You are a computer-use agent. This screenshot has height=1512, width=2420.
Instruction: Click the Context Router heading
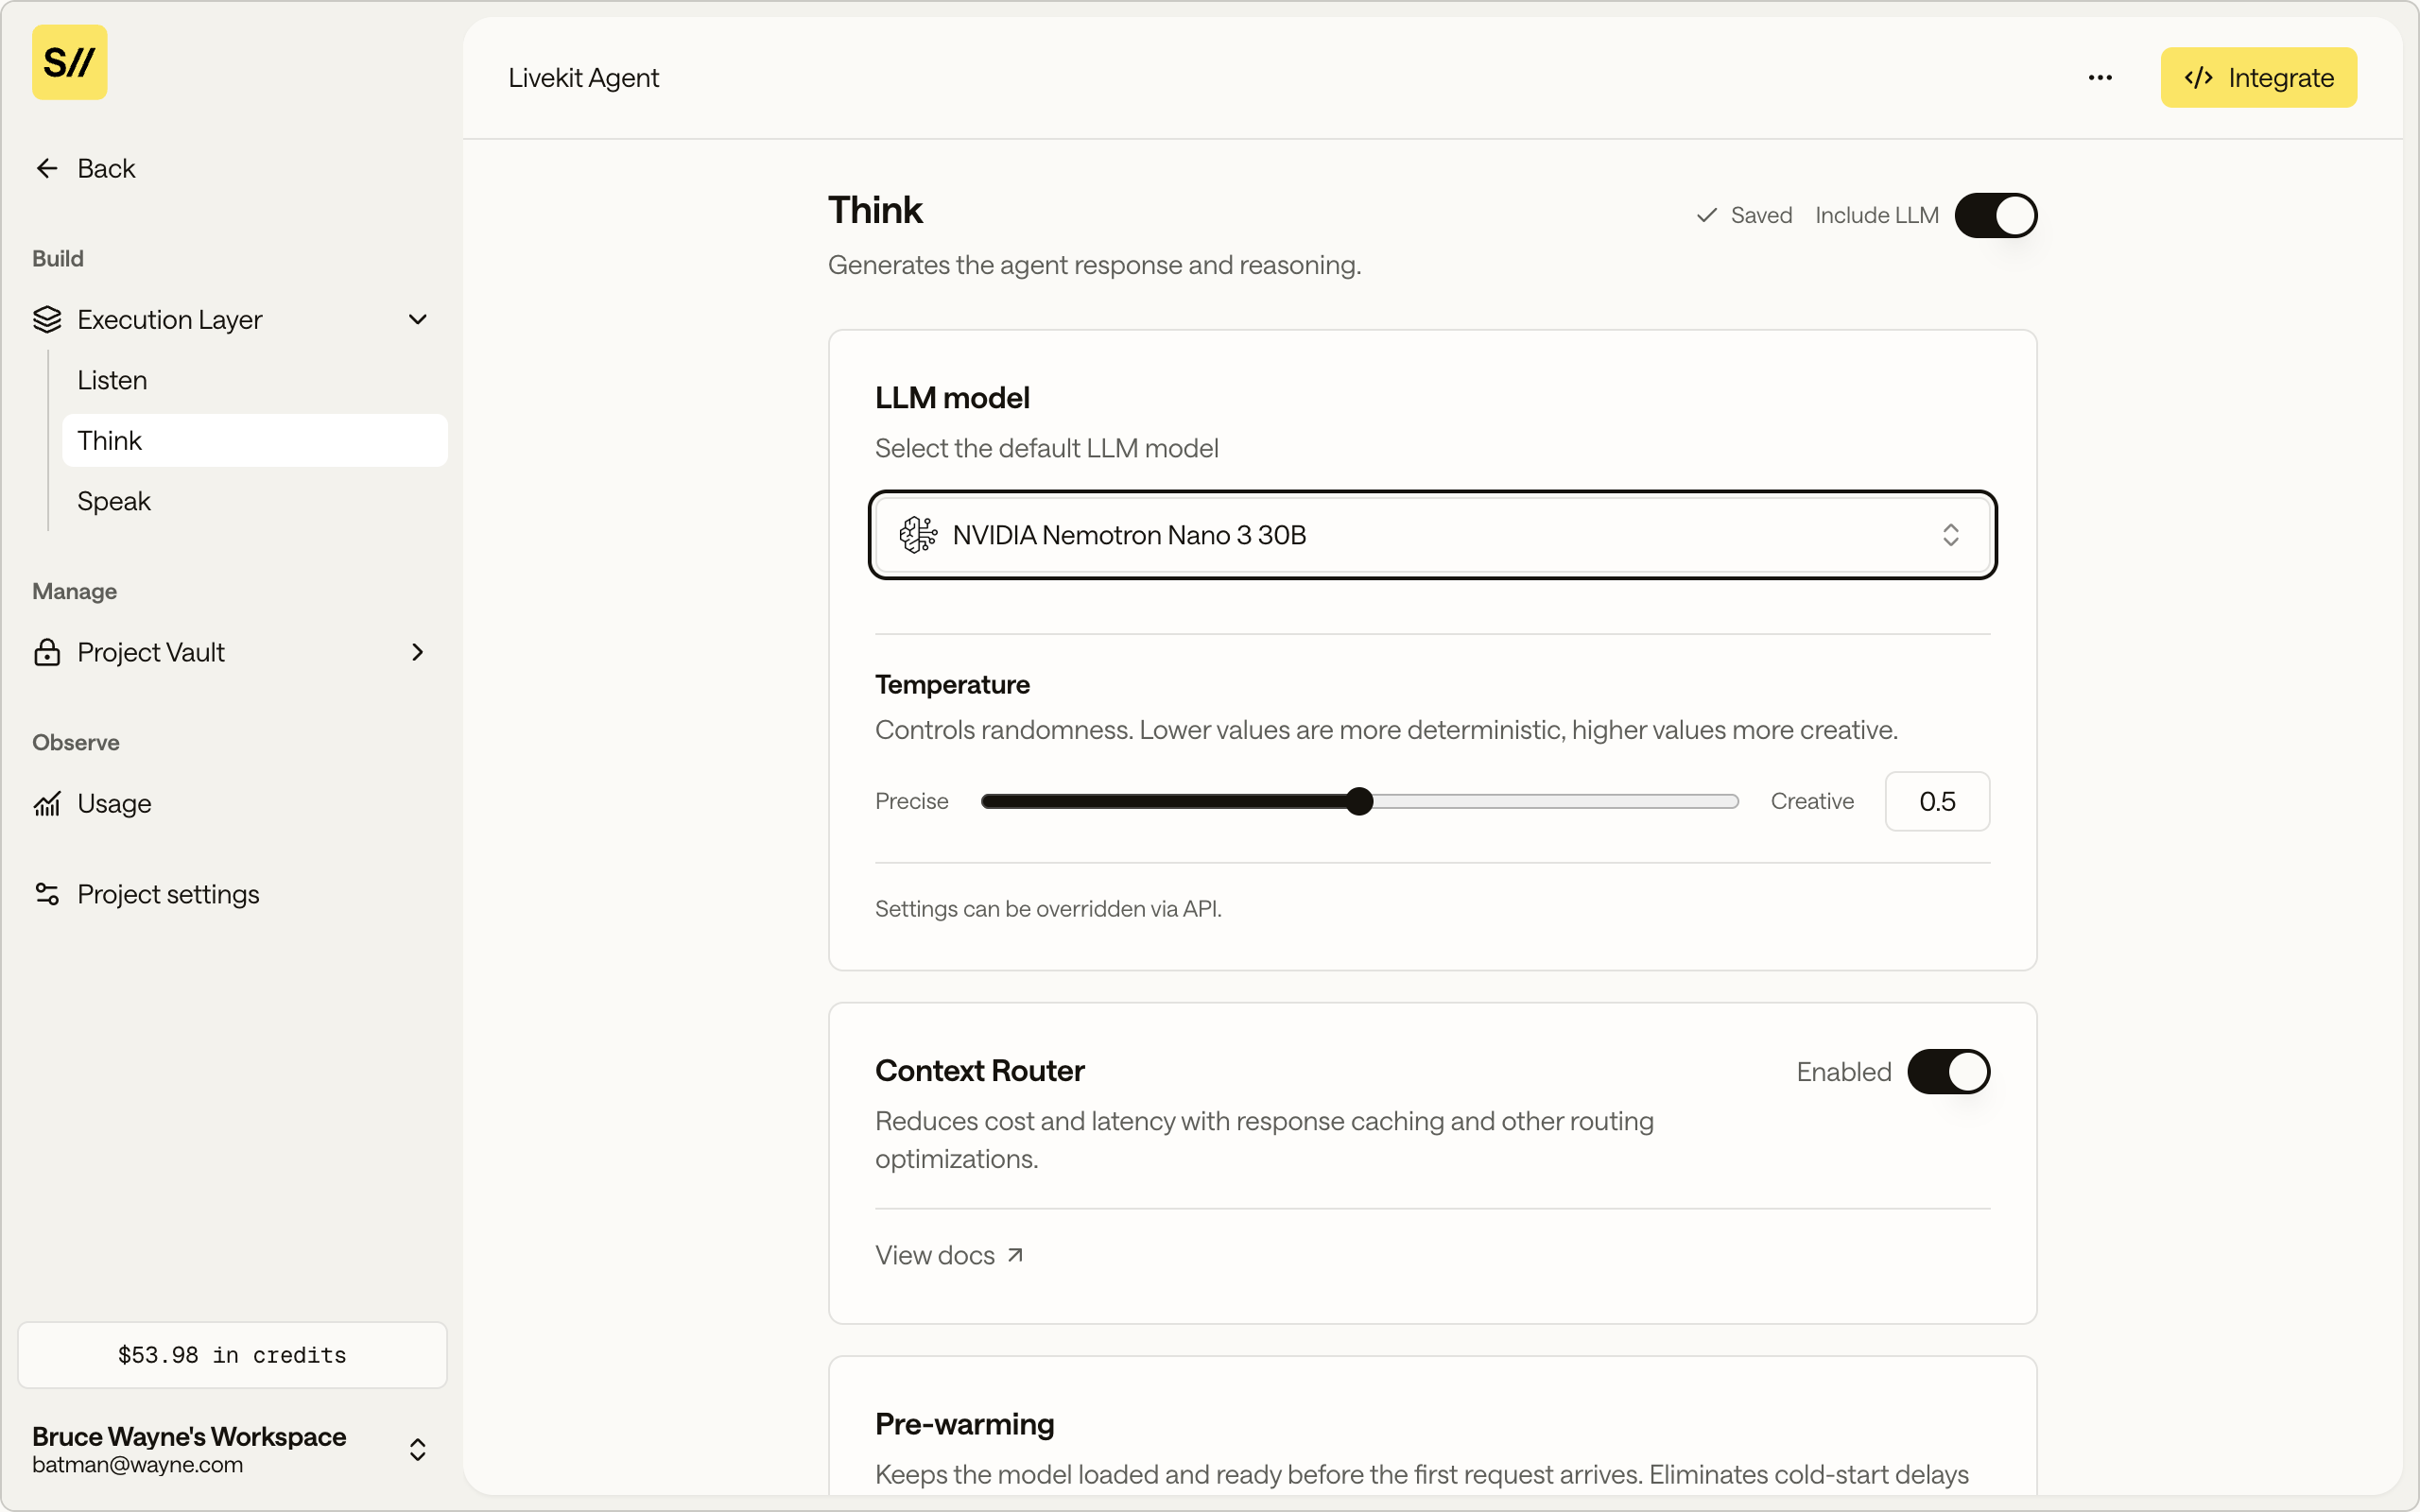pyautogui.click(x=979, y=1071)
